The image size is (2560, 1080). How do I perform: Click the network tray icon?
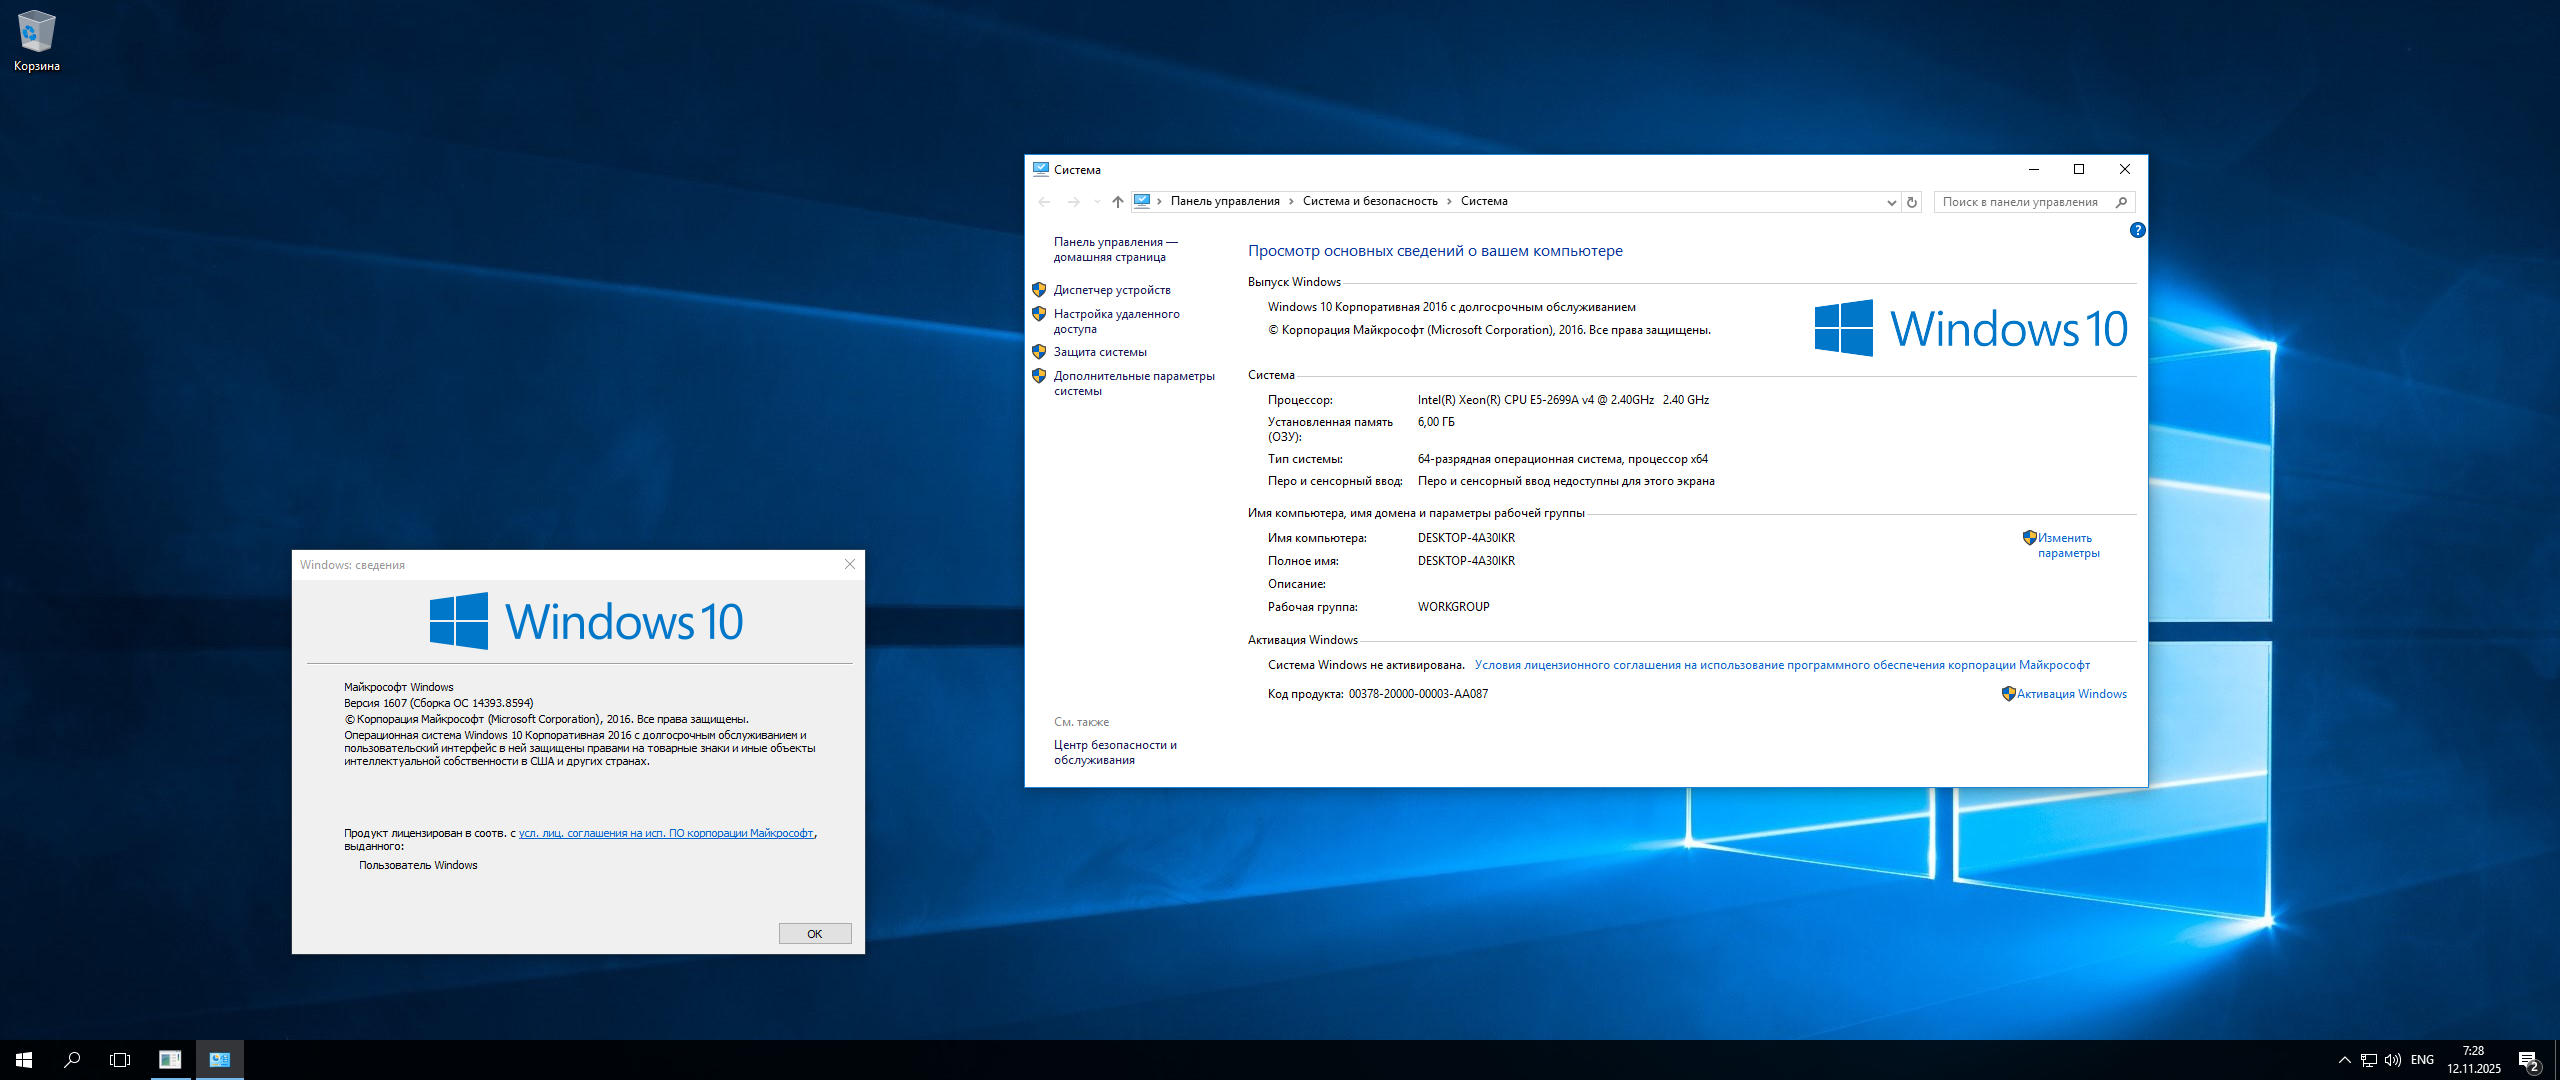pos(2368,1060)
